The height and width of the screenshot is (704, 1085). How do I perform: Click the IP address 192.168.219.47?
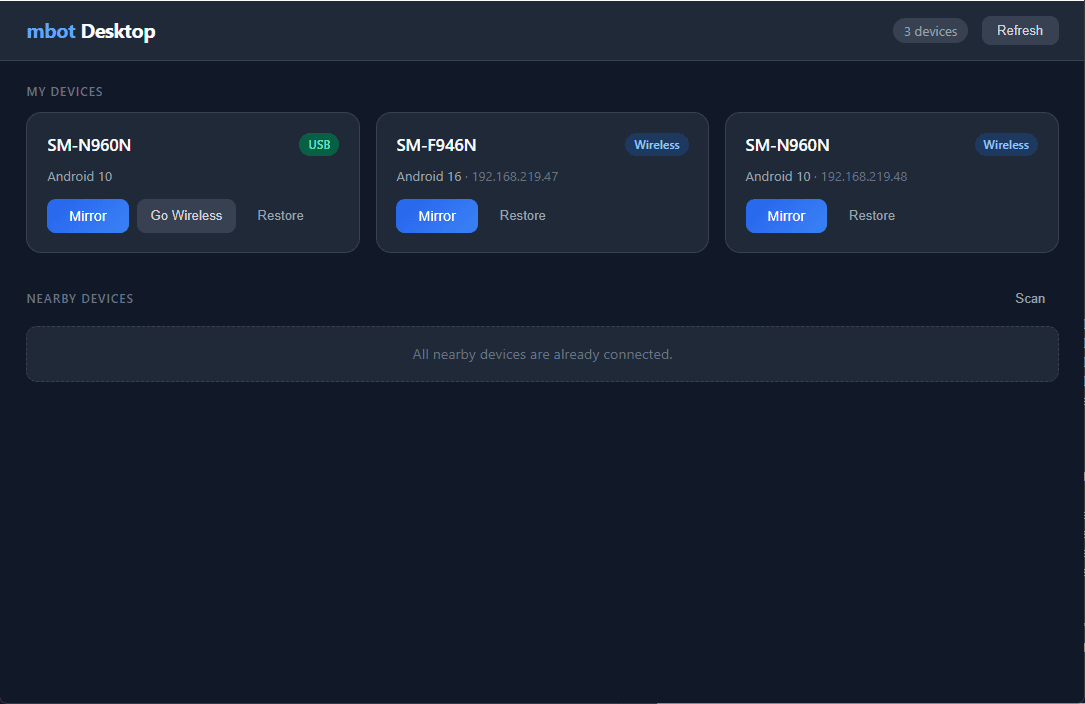[515, 176]
